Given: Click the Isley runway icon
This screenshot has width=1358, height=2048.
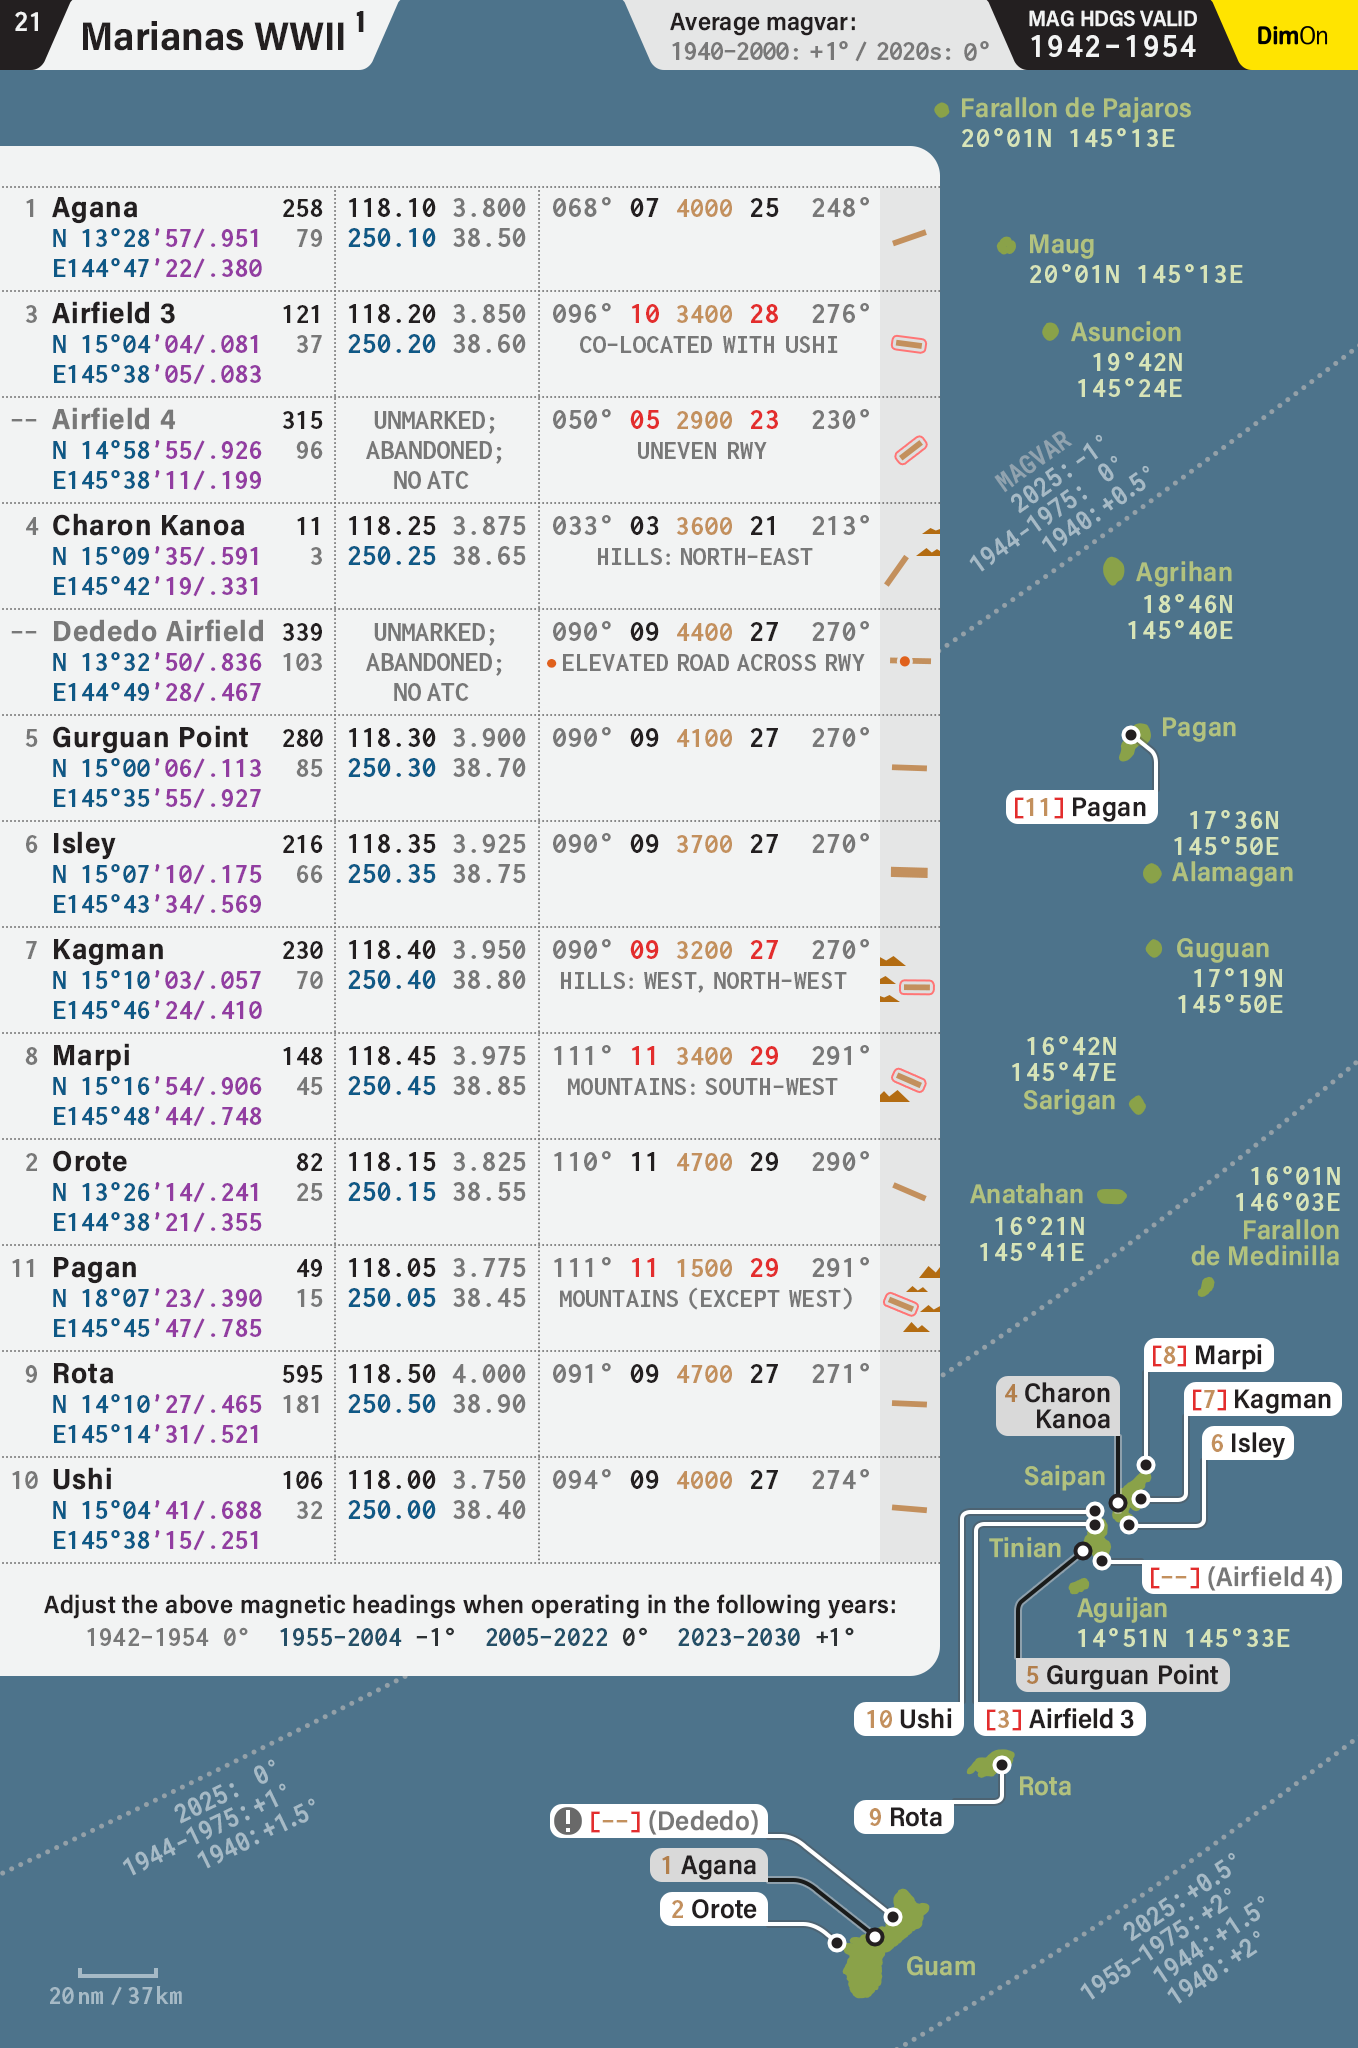Looking at the screenshot, I should pyautogui.click(x=909, y=872).
